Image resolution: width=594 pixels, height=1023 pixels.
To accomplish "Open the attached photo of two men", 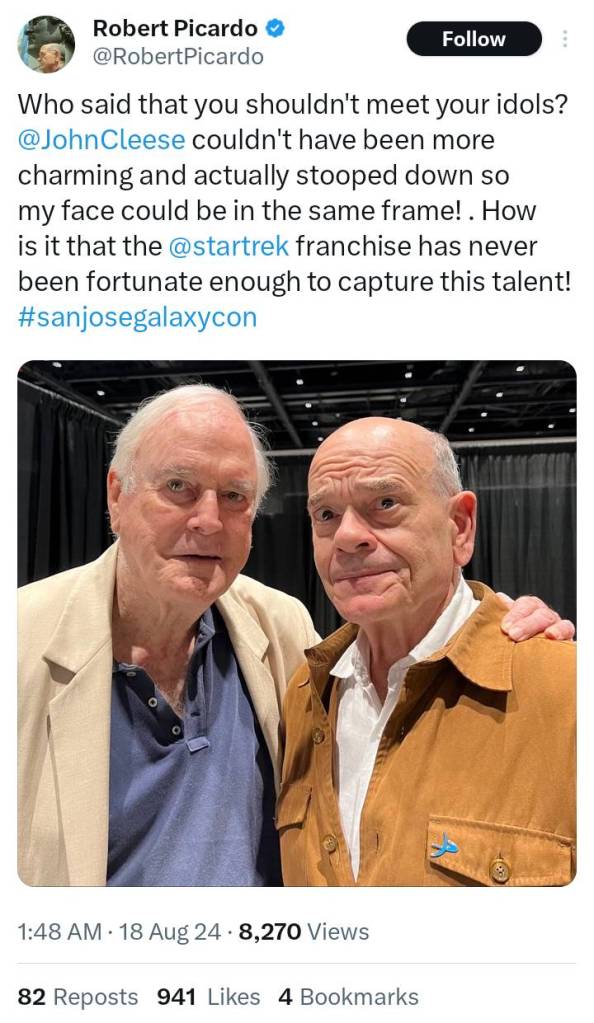I will click(297, 623).
